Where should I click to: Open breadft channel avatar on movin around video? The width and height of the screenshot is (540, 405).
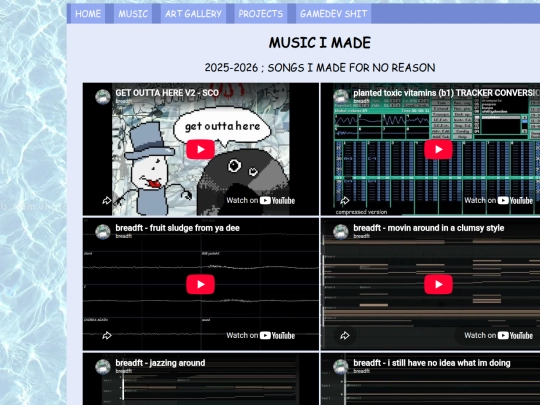click(x=341, y=232)
